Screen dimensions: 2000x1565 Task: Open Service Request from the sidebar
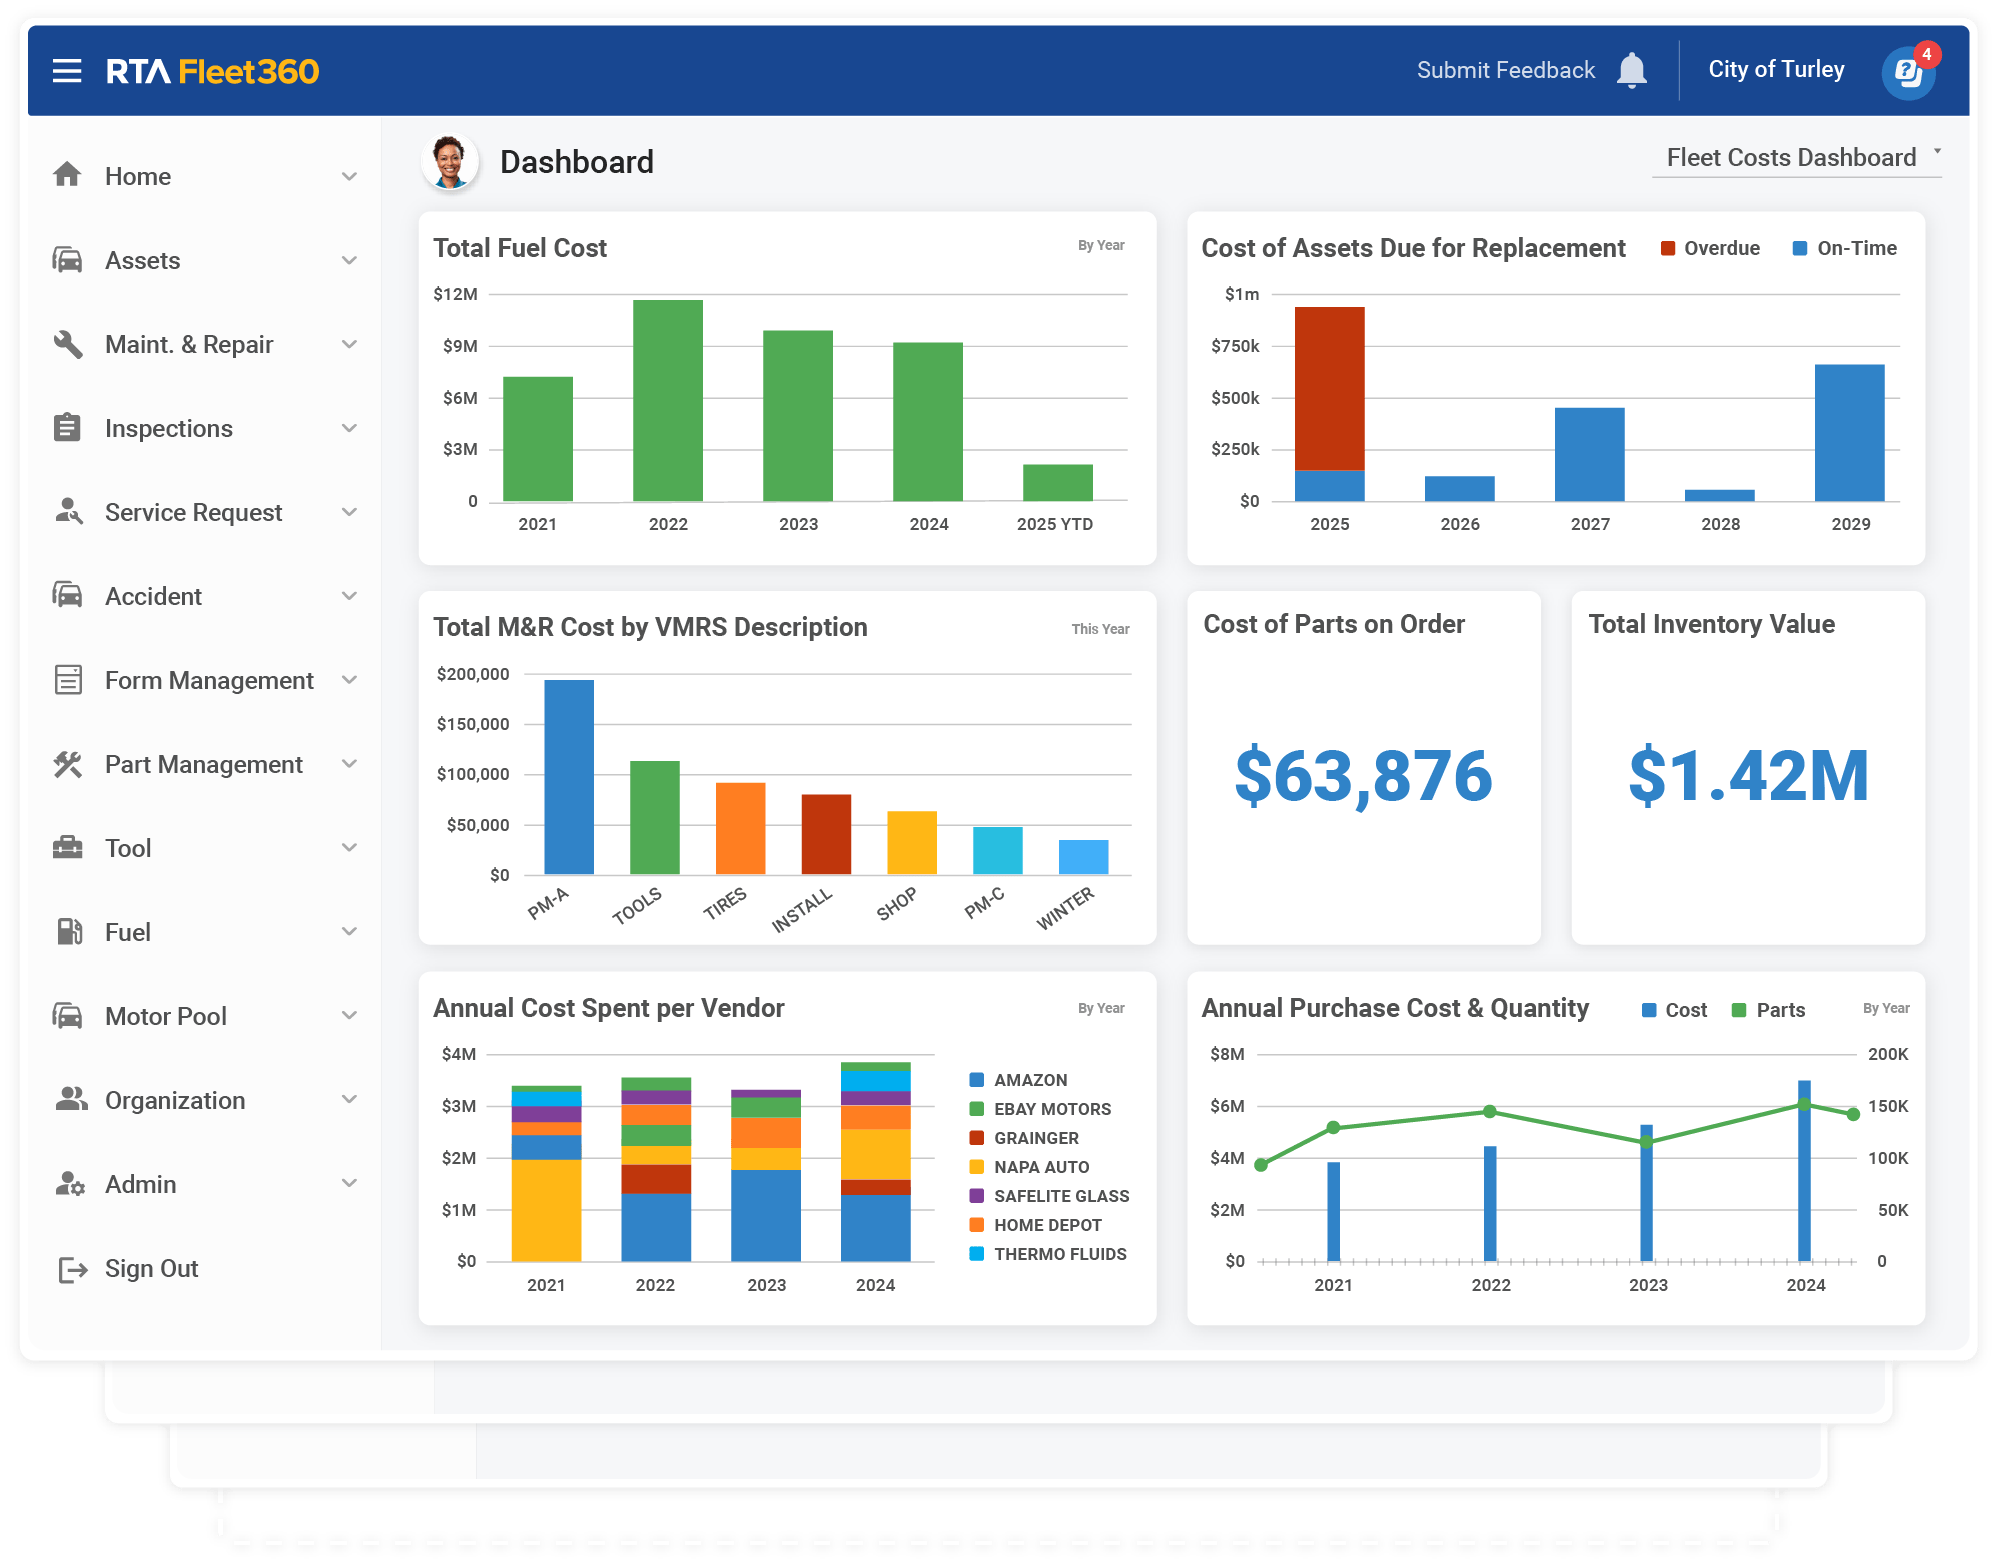tap(192, 512)
